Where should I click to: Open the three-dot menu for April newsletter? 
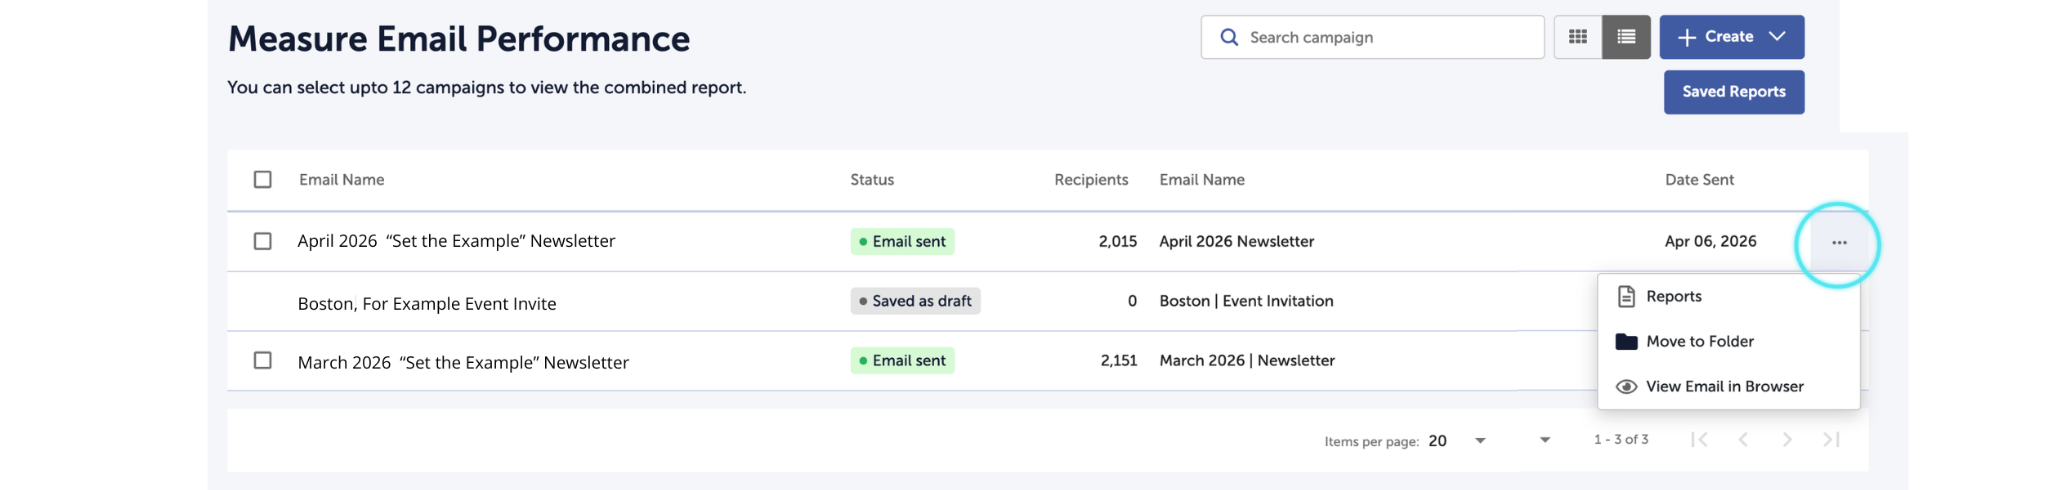(x=1839, y=243)
